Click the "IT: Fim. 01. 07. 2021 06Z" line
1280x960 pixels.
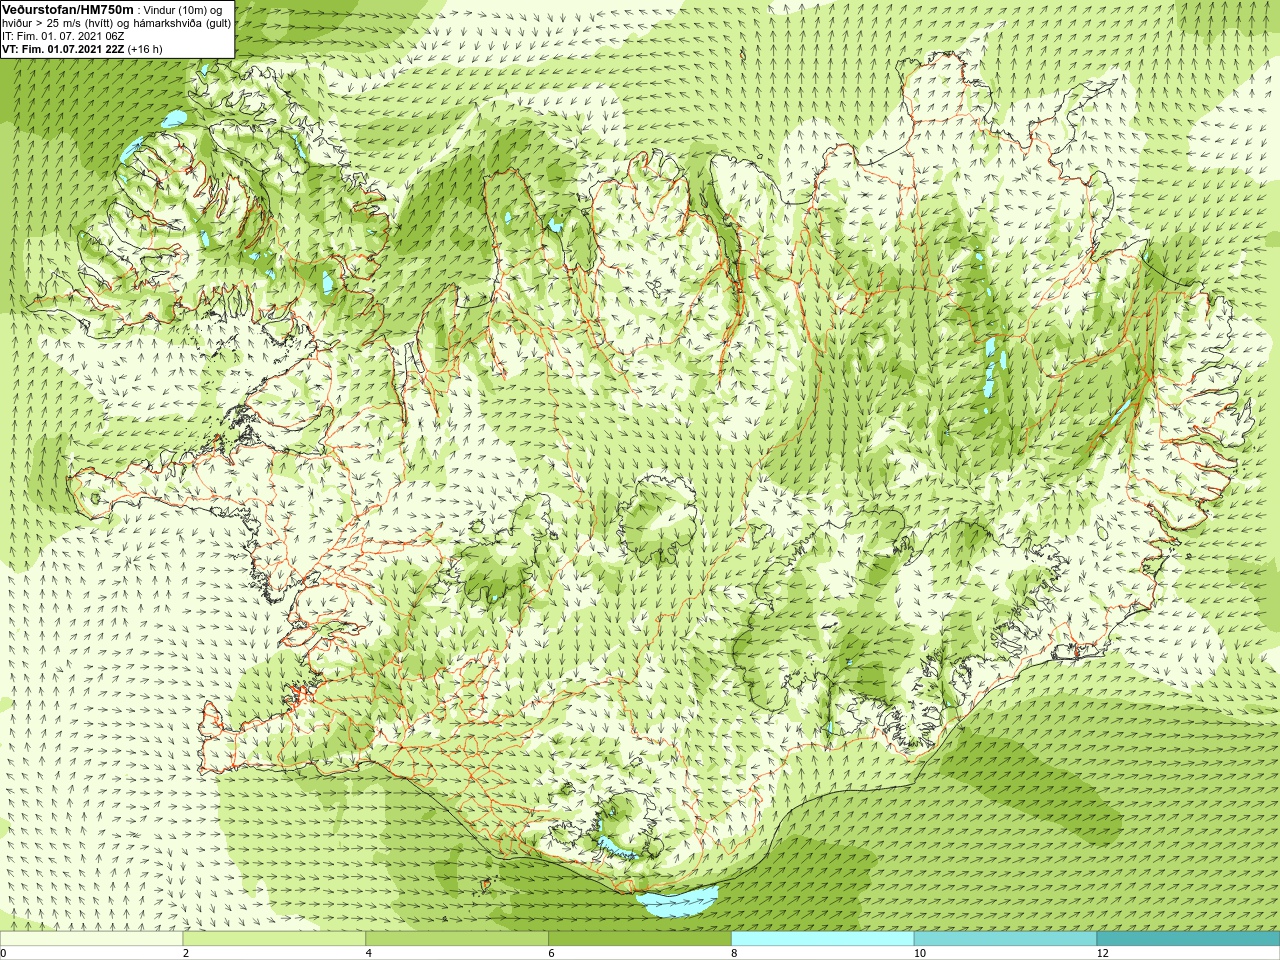(63, 36)
